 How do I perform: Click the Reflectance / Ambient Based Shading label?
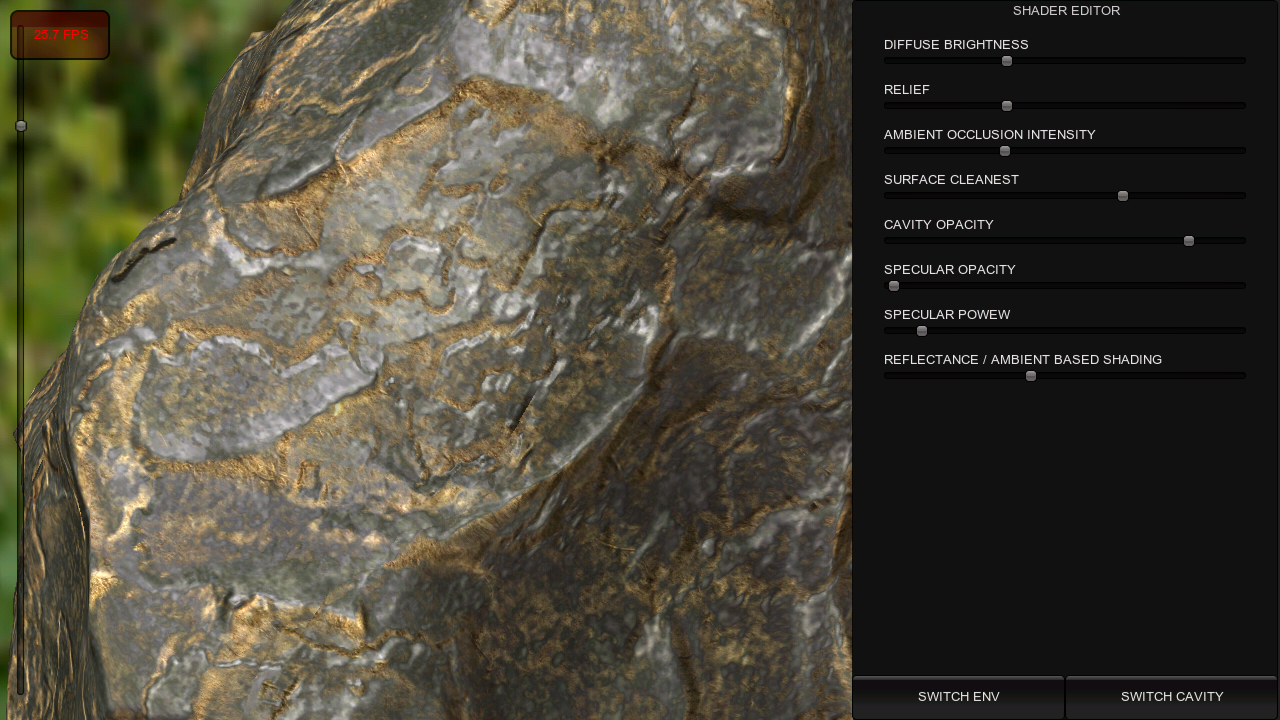pos(1023,360)
